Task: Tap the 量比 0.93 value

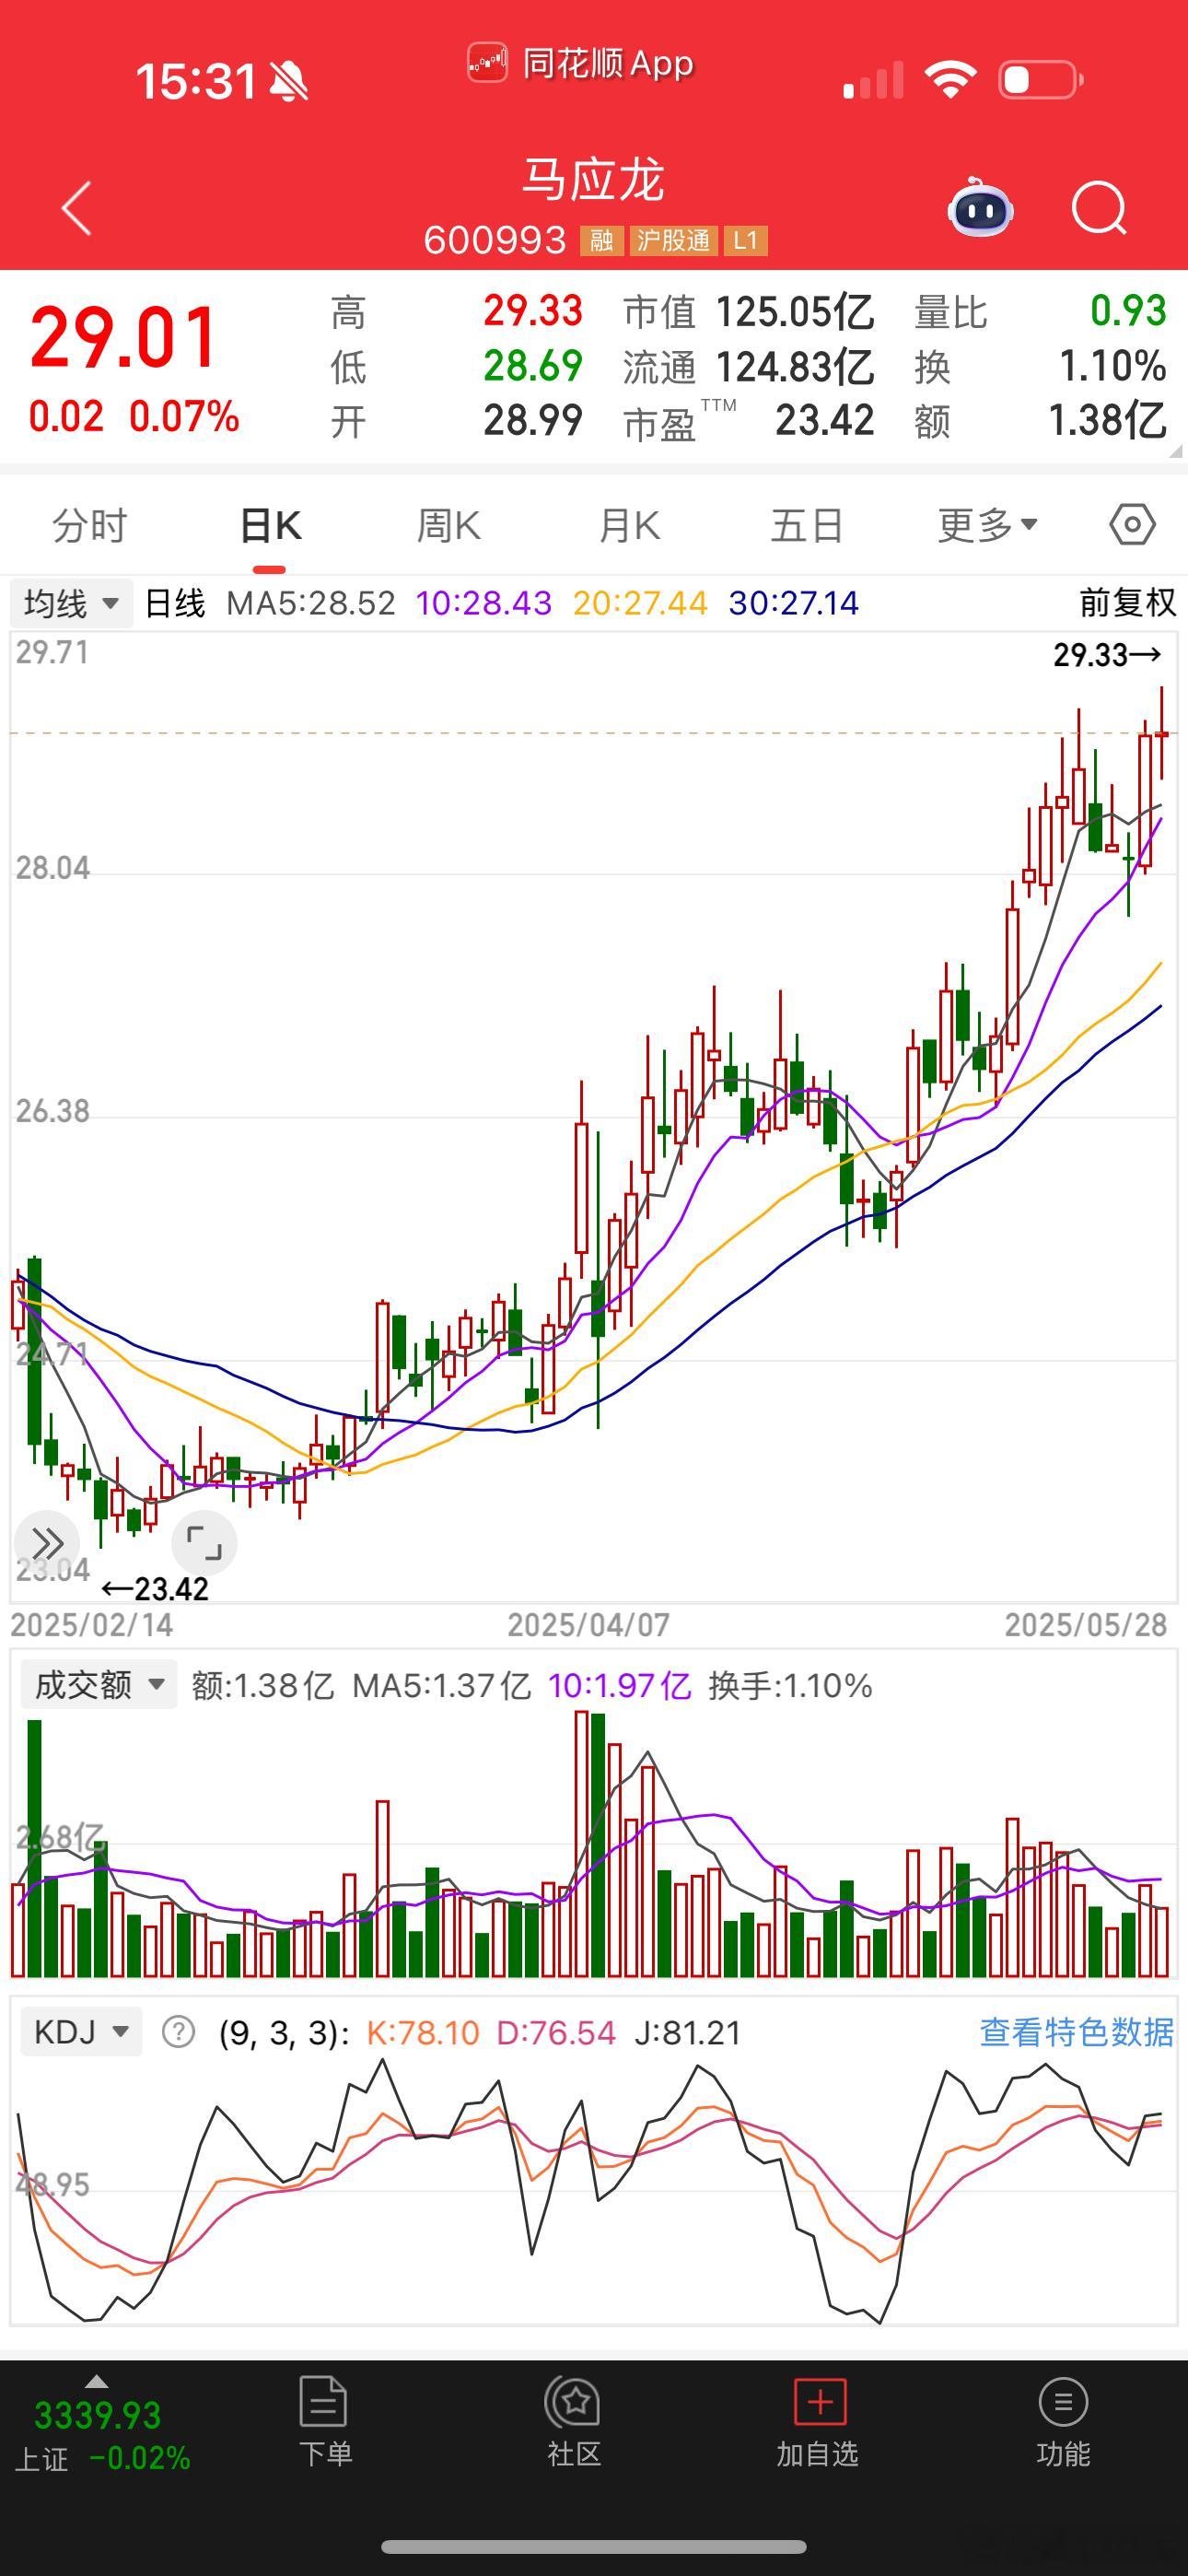Action: pos(1128,311)
